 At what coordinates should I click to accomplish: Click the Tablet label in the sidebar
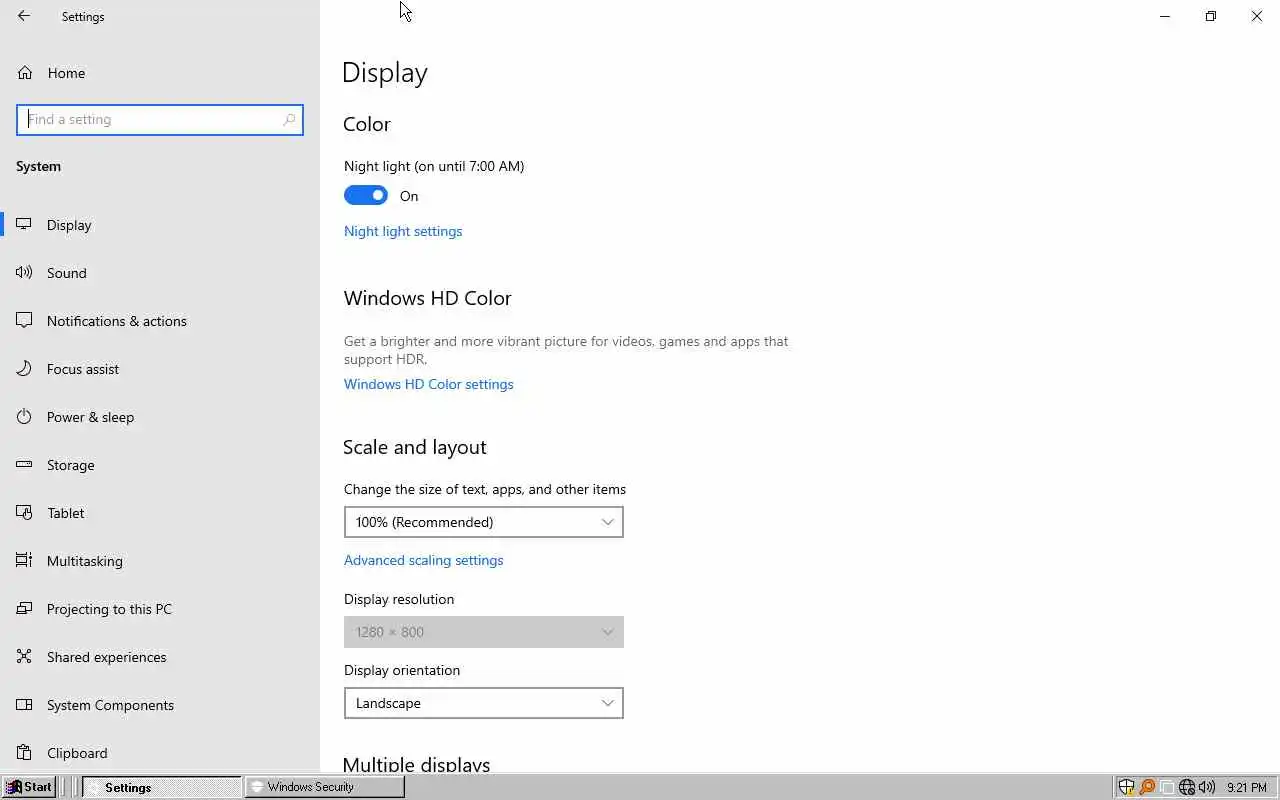[x=66, y=513]
